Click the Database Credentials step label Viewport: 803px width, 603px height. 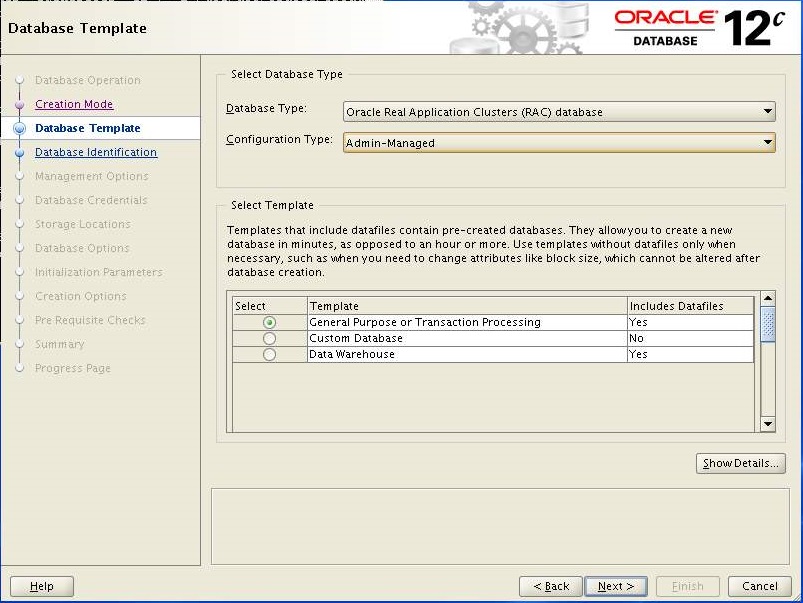click(x=91, y=200)
